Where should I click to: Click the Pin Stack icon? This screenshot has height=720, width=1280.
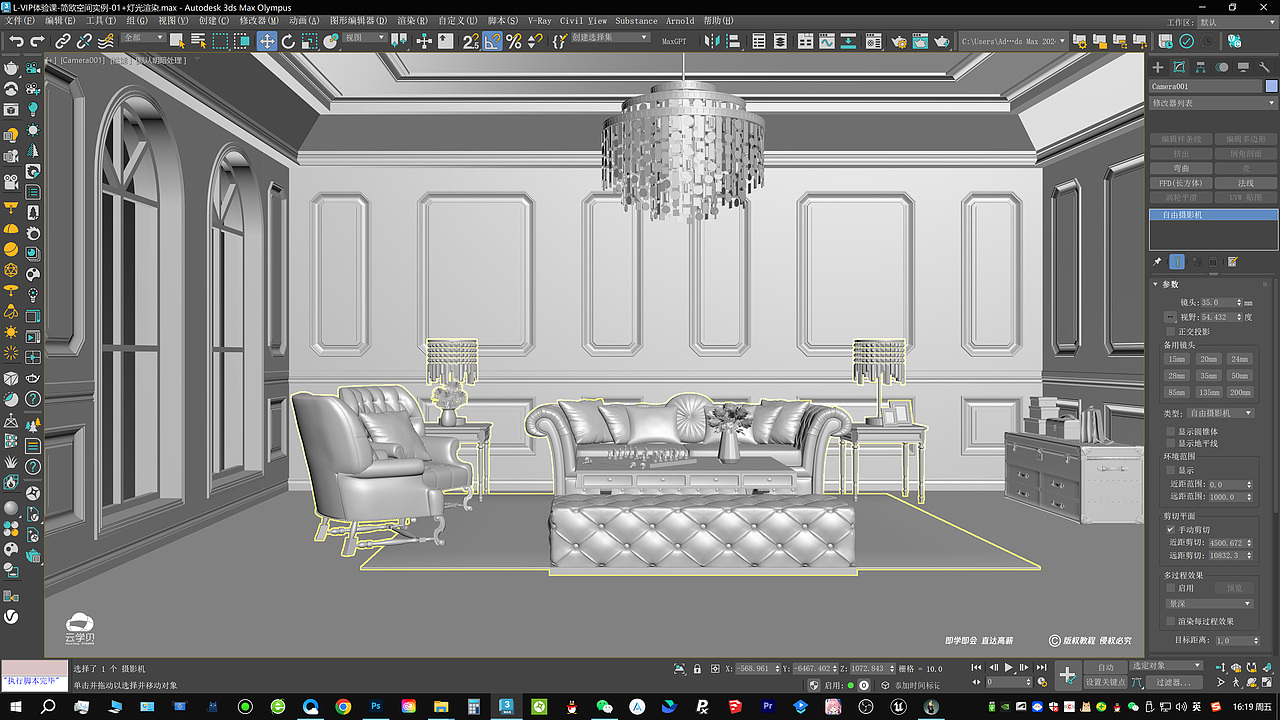[1158, 262]
